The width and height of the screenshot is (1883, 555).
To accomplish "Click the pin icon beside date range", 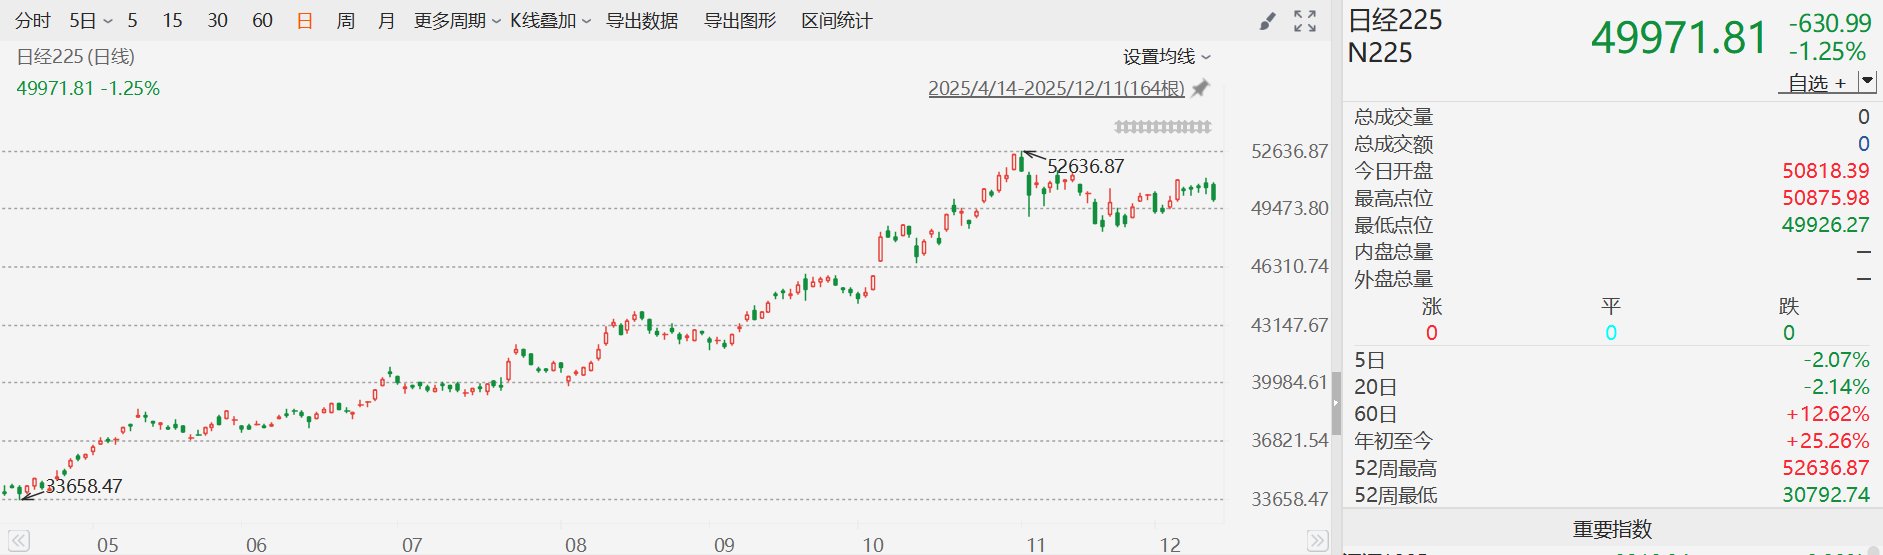I will pyautogui.click(x=1201, y=88).
